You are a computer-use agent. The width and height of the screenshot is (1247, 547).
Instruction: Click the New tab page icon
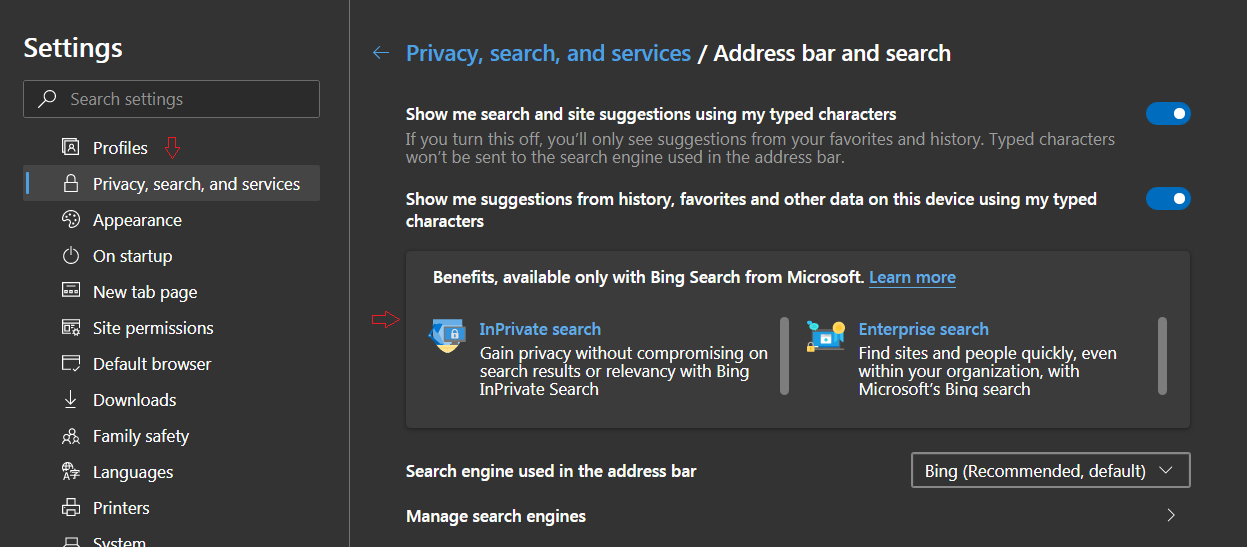(70, 291)
